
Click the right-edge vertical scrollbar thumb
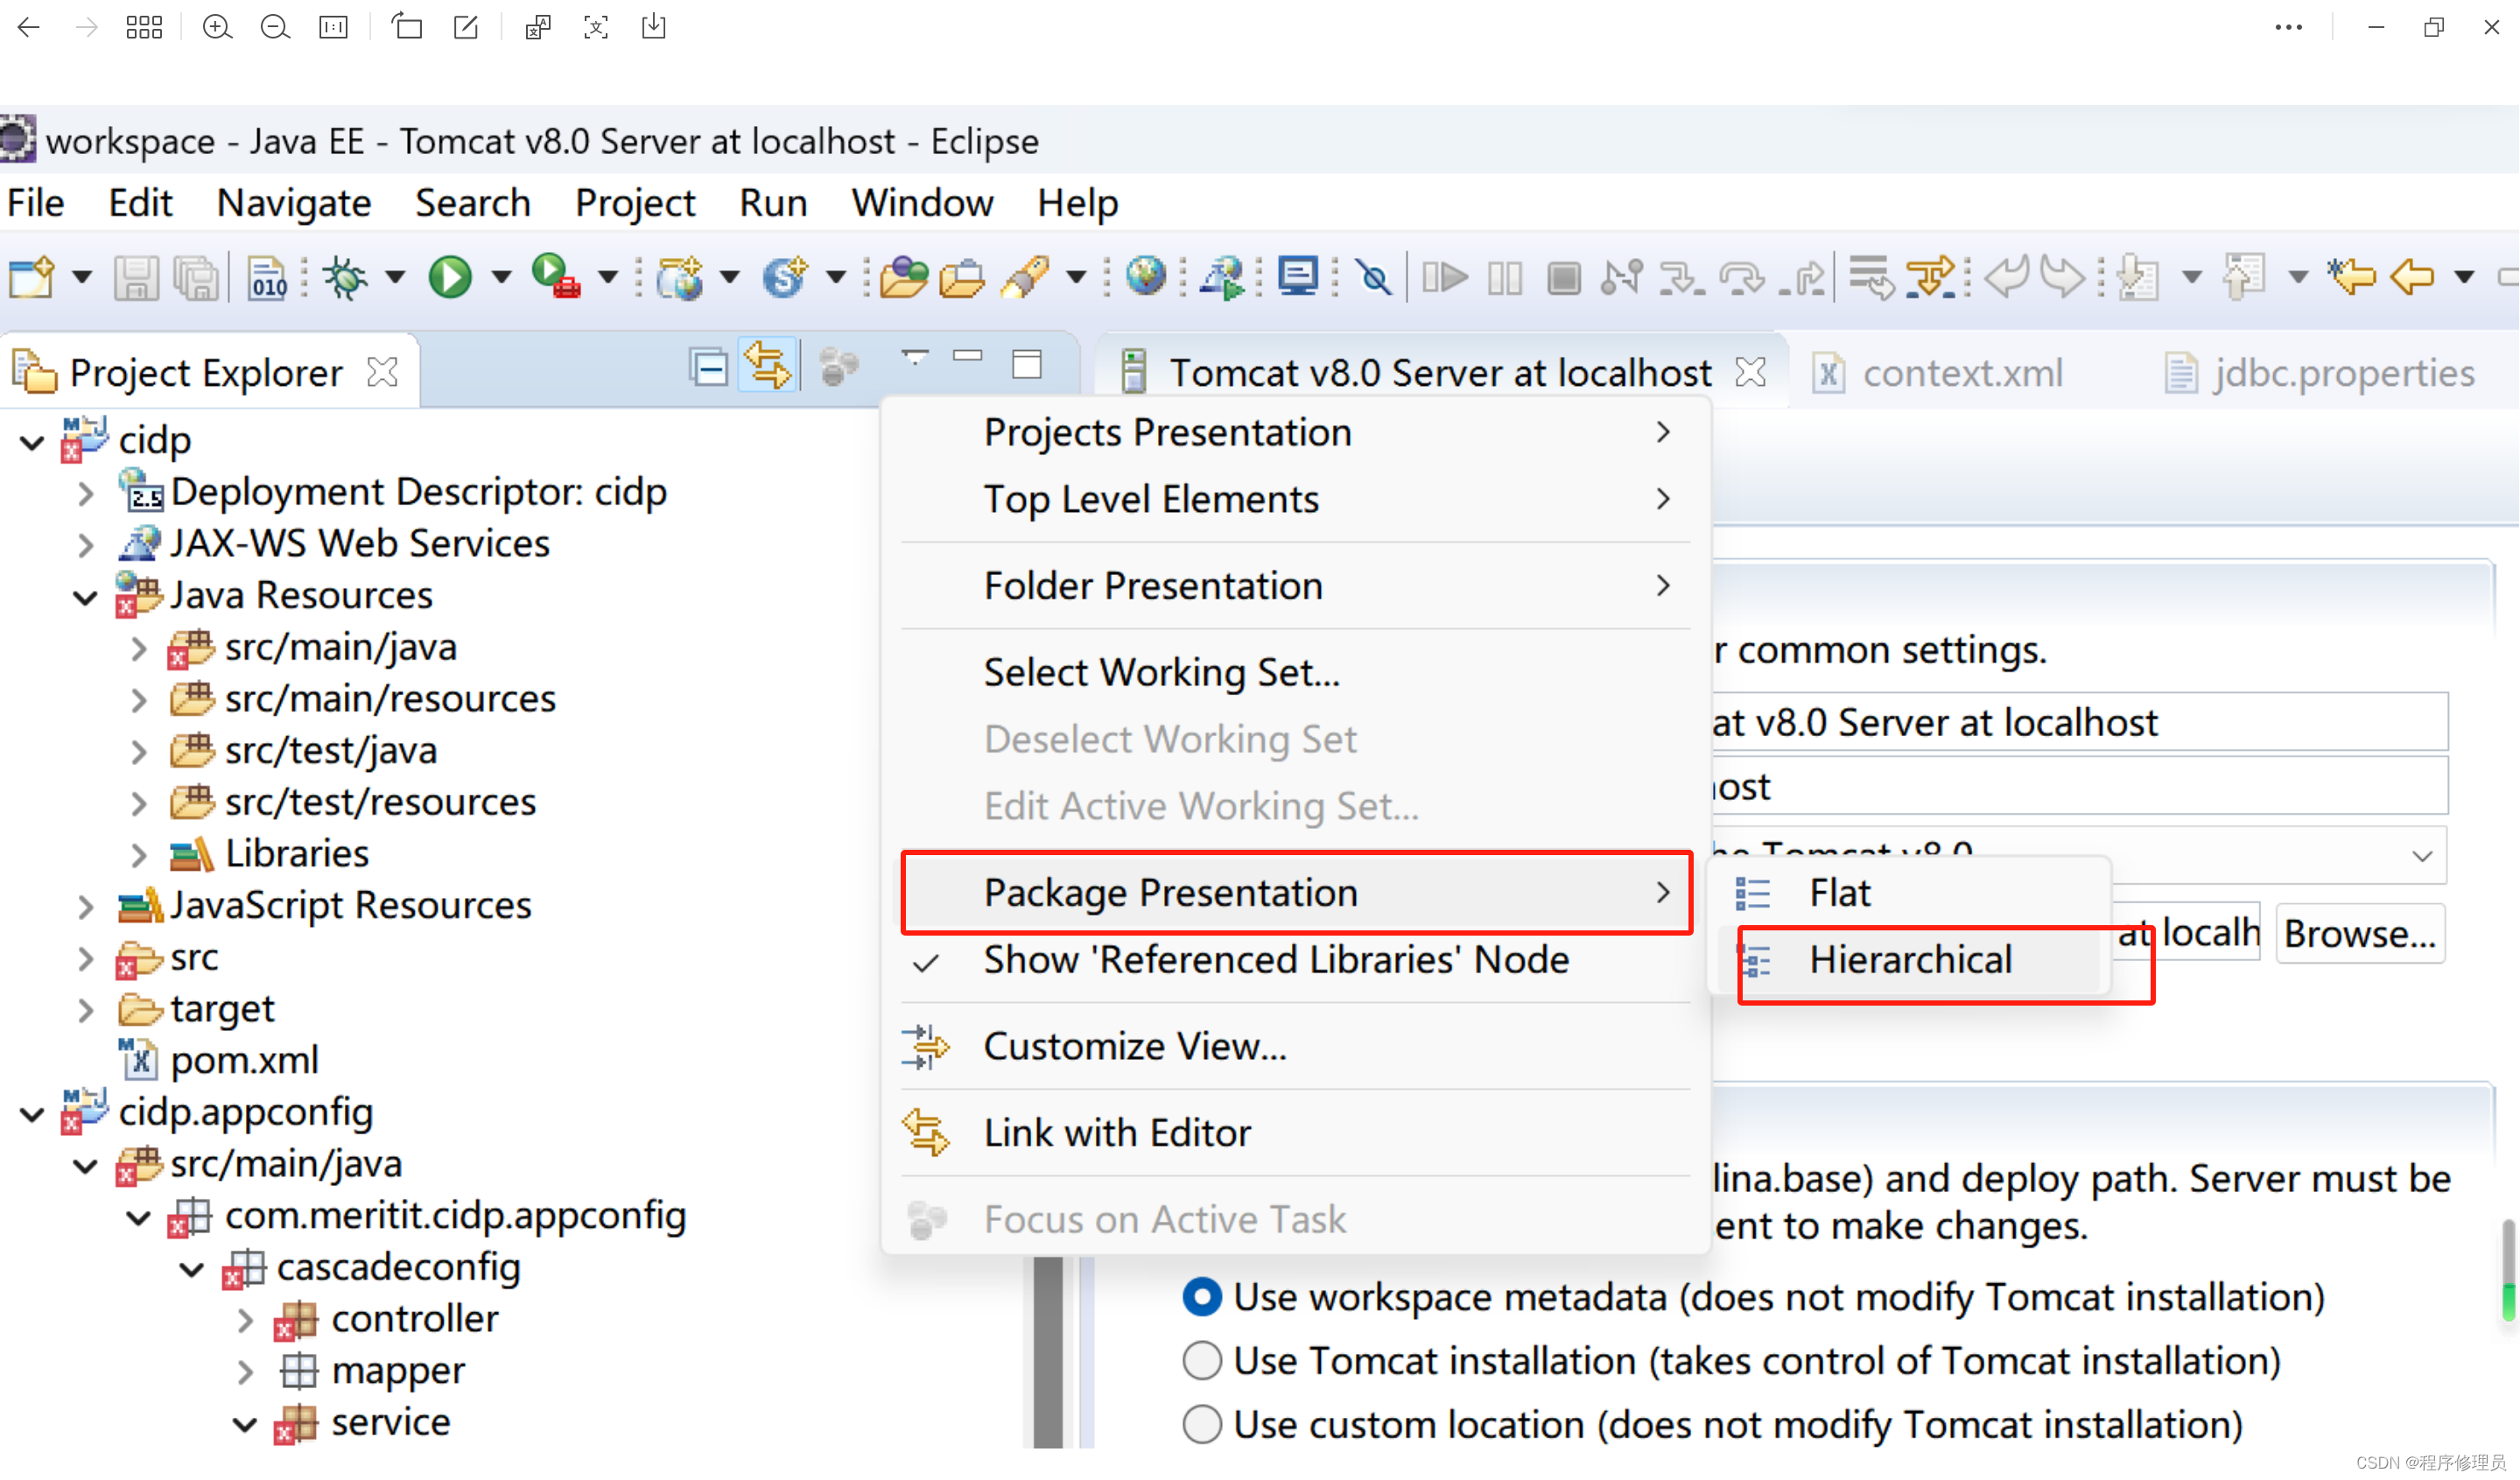point(2509,1272)
